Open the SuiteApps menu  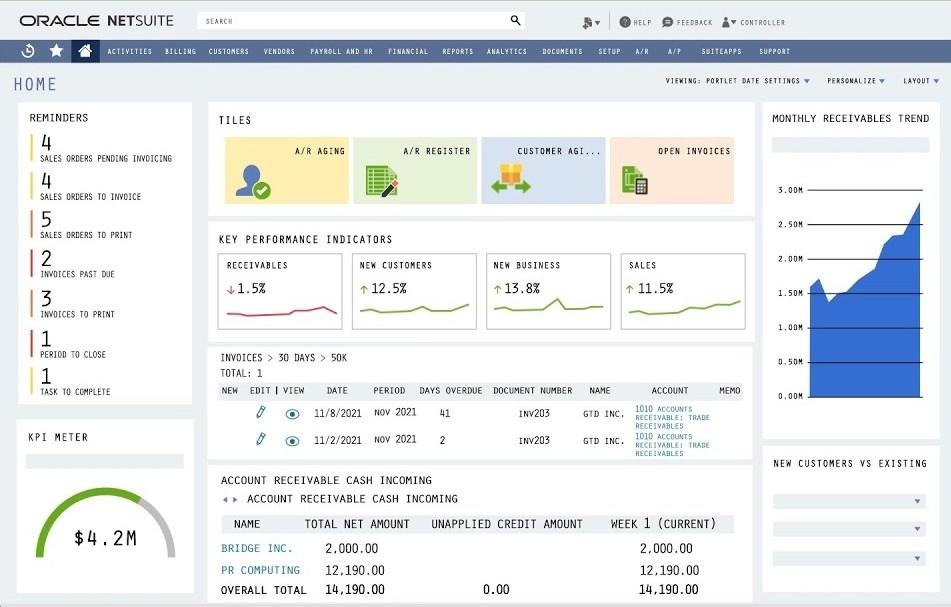coord(722,52)
